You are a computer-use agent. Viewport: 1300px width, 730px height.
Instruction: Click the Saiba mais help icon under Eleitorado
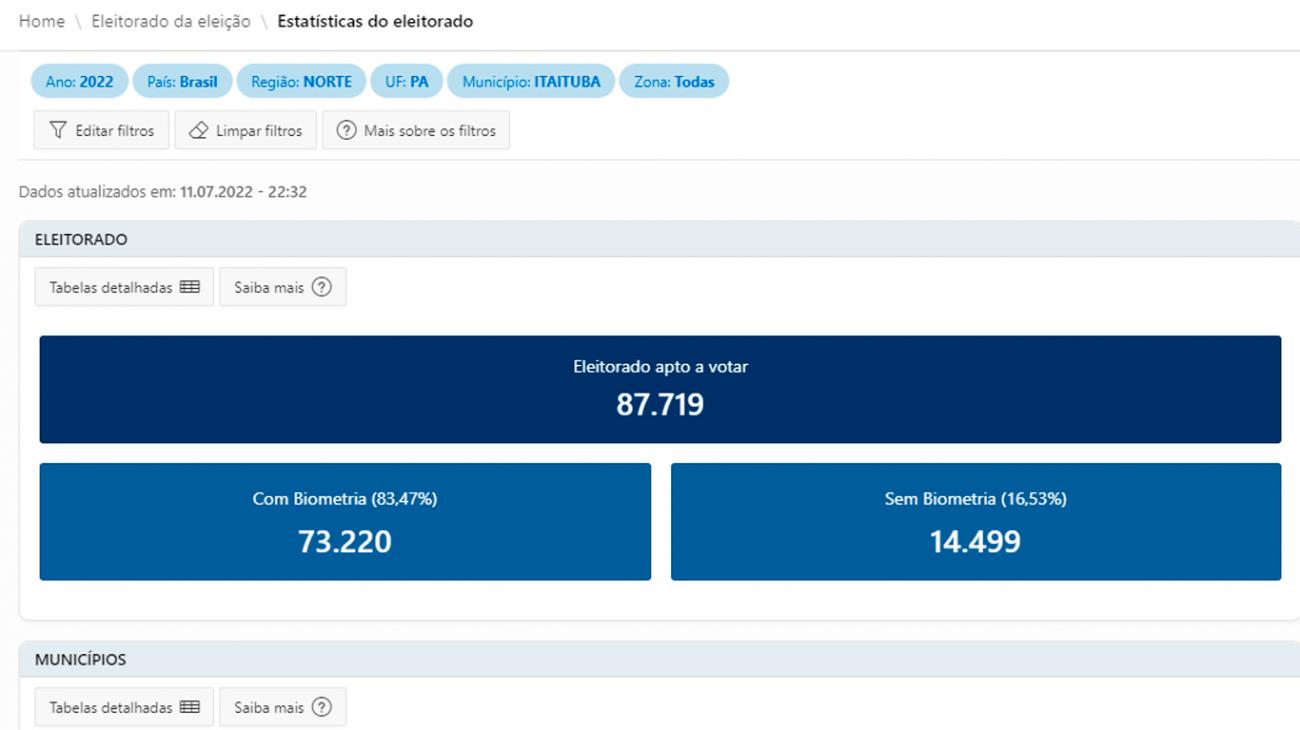(x=321, y=287)
